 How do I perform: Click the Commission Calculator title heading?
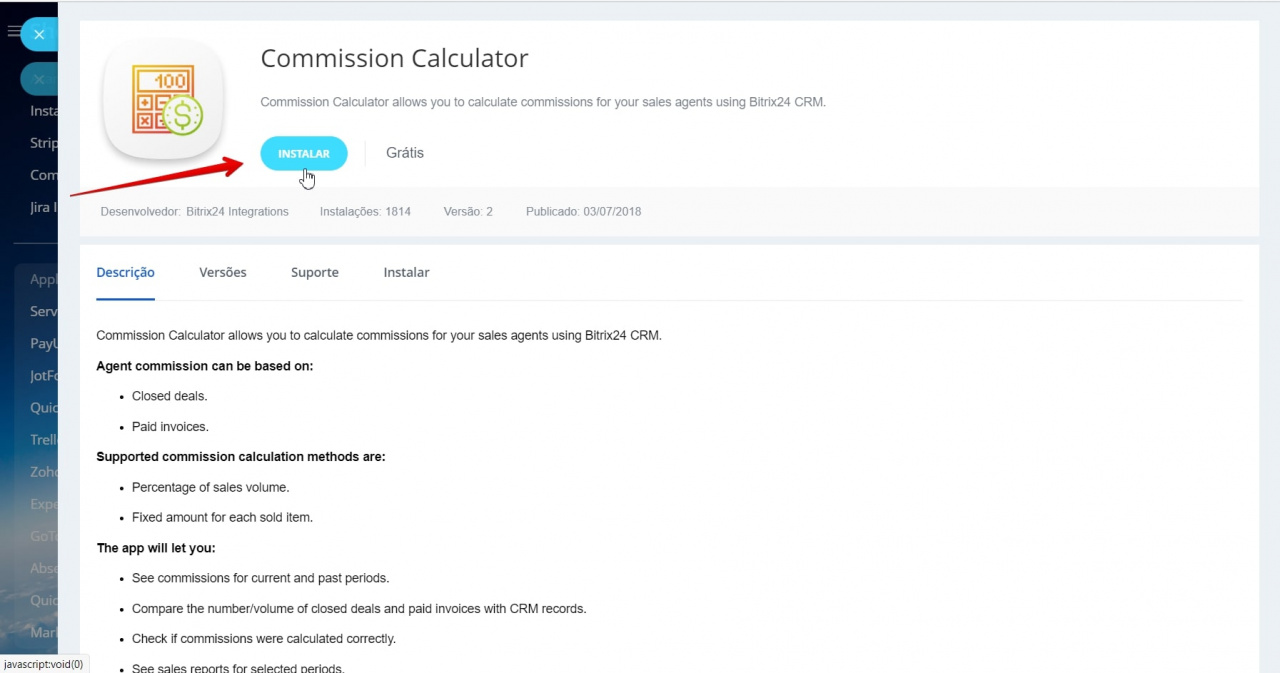coord(394,59)
